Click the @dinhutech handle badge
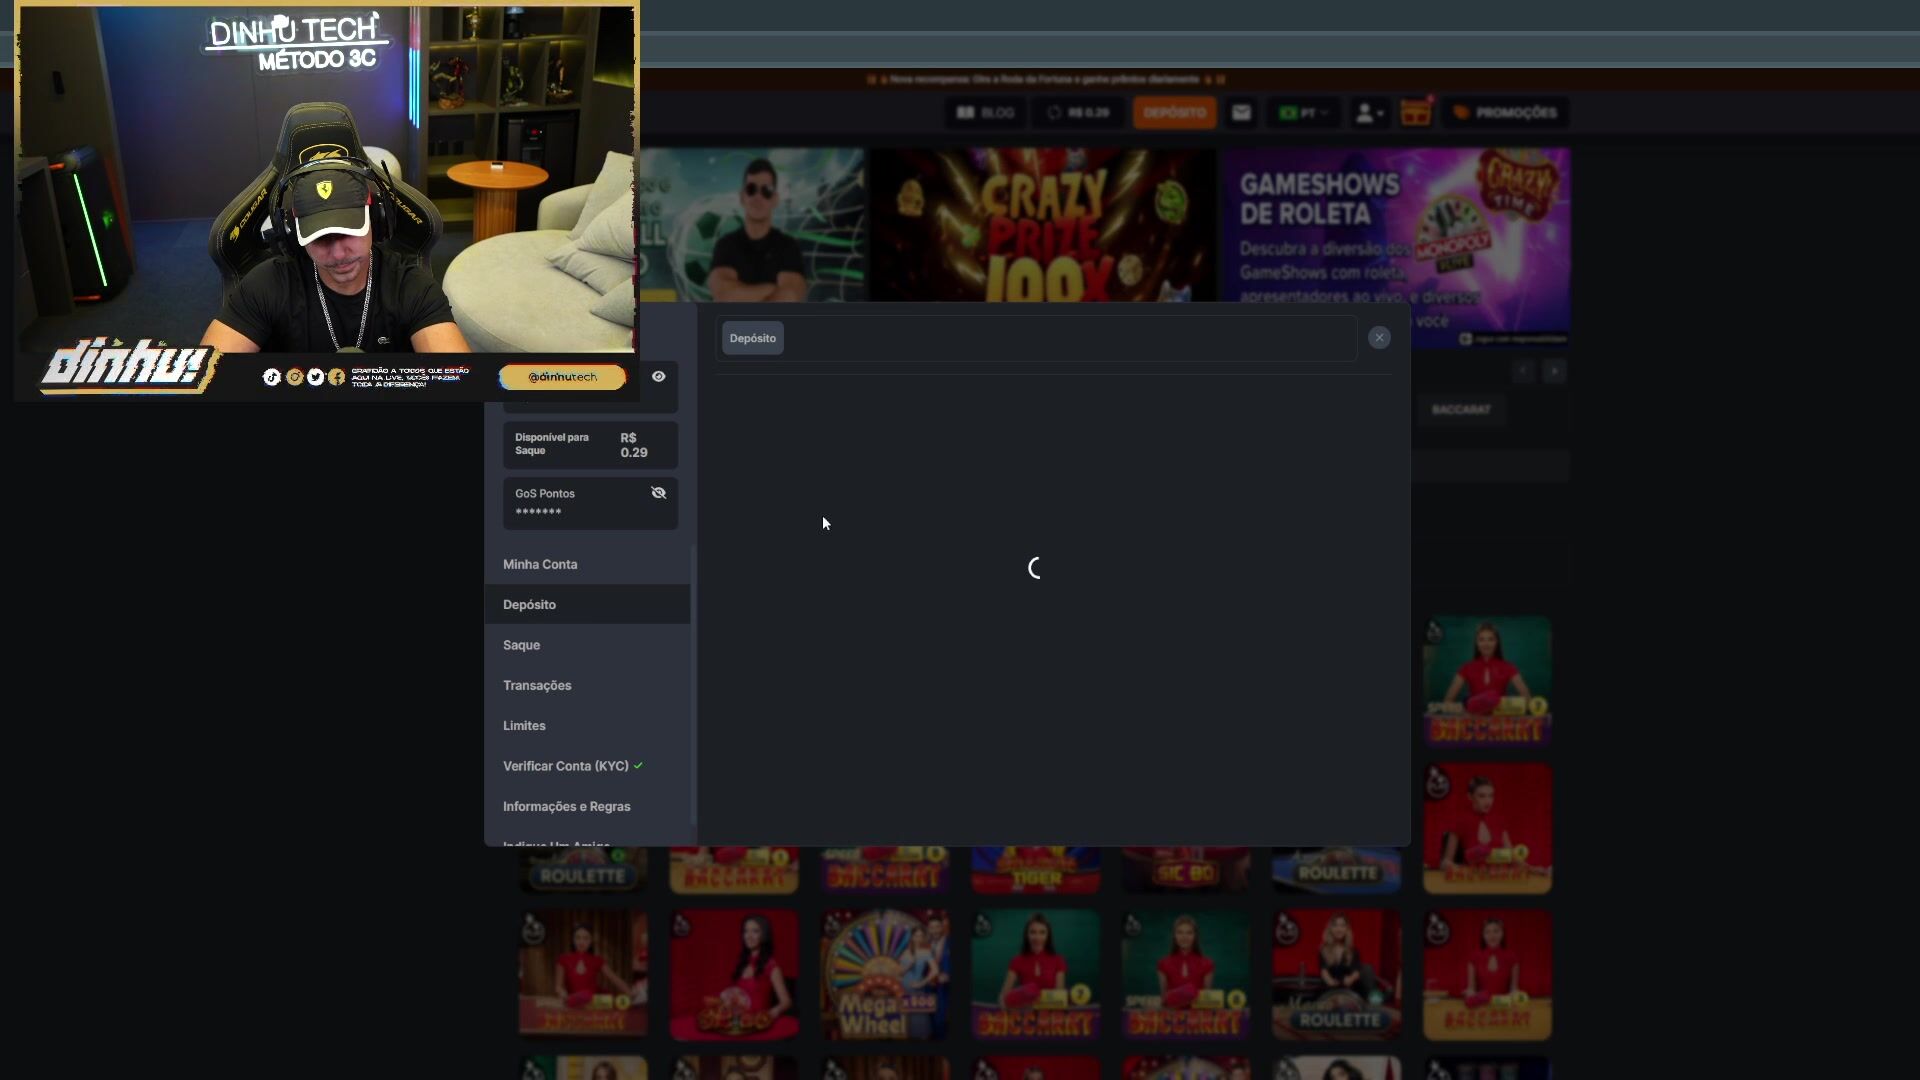The image size is (1920, 1080). tap(562, 377)
